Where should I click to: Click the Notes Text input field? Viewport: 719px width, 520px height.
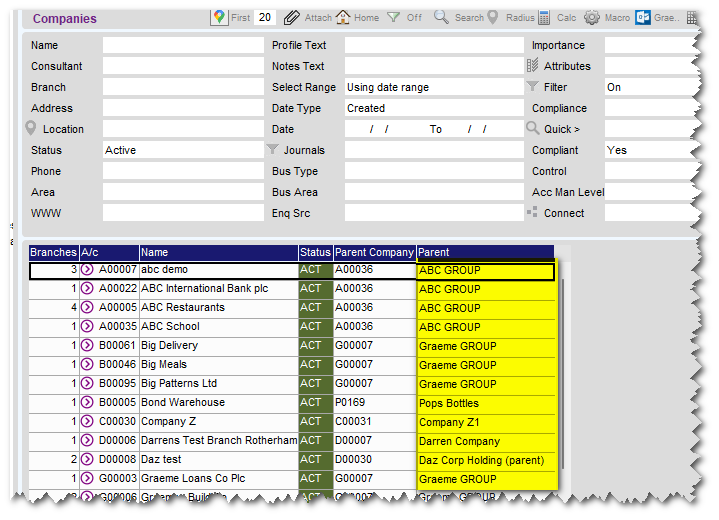[x=434, y=66]
